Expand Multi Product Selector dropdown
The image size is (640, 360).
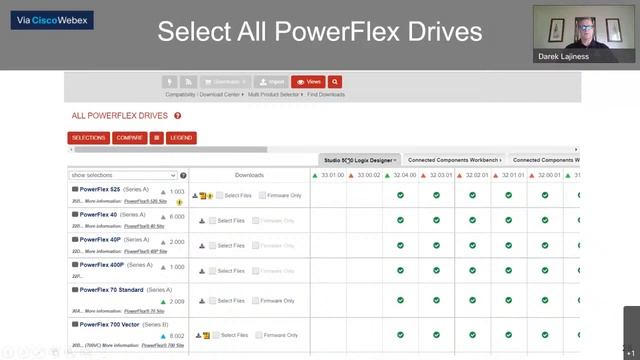(276, 94)
